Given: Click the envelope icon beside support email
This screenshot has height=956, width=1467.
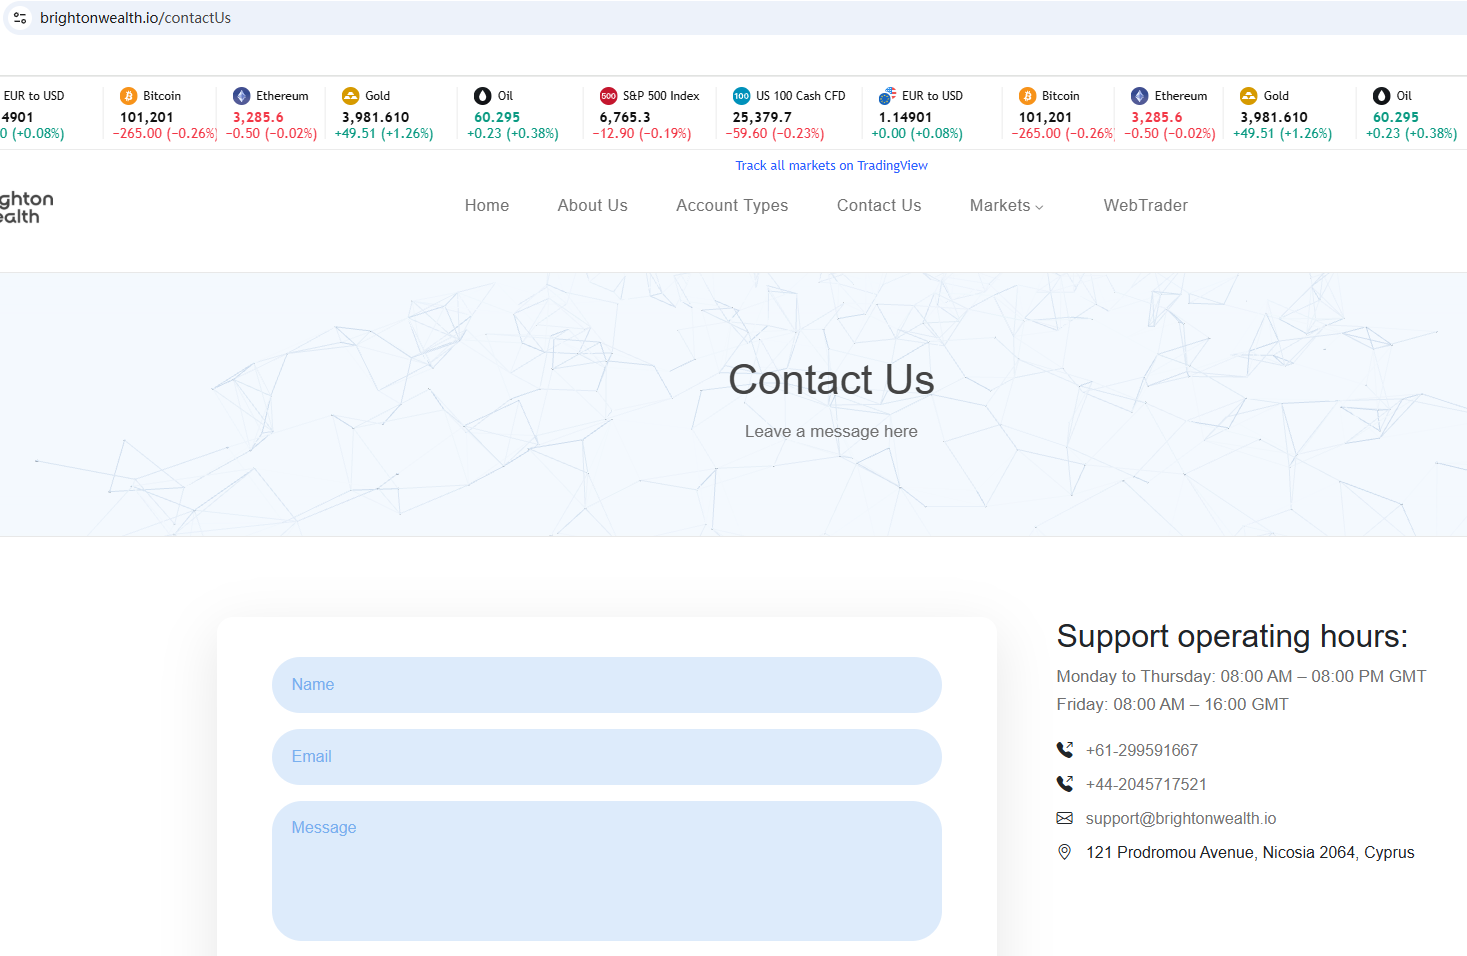Looking at the screenshot, I should pyautogui.click(x=1065, y=818).
